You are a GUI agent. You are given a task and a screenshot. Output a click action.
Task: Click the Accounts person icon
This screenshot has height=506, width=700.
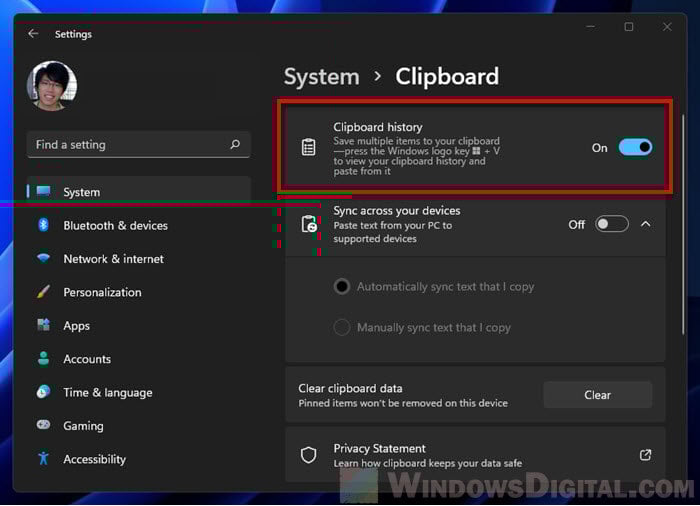[x=43, y=358]
